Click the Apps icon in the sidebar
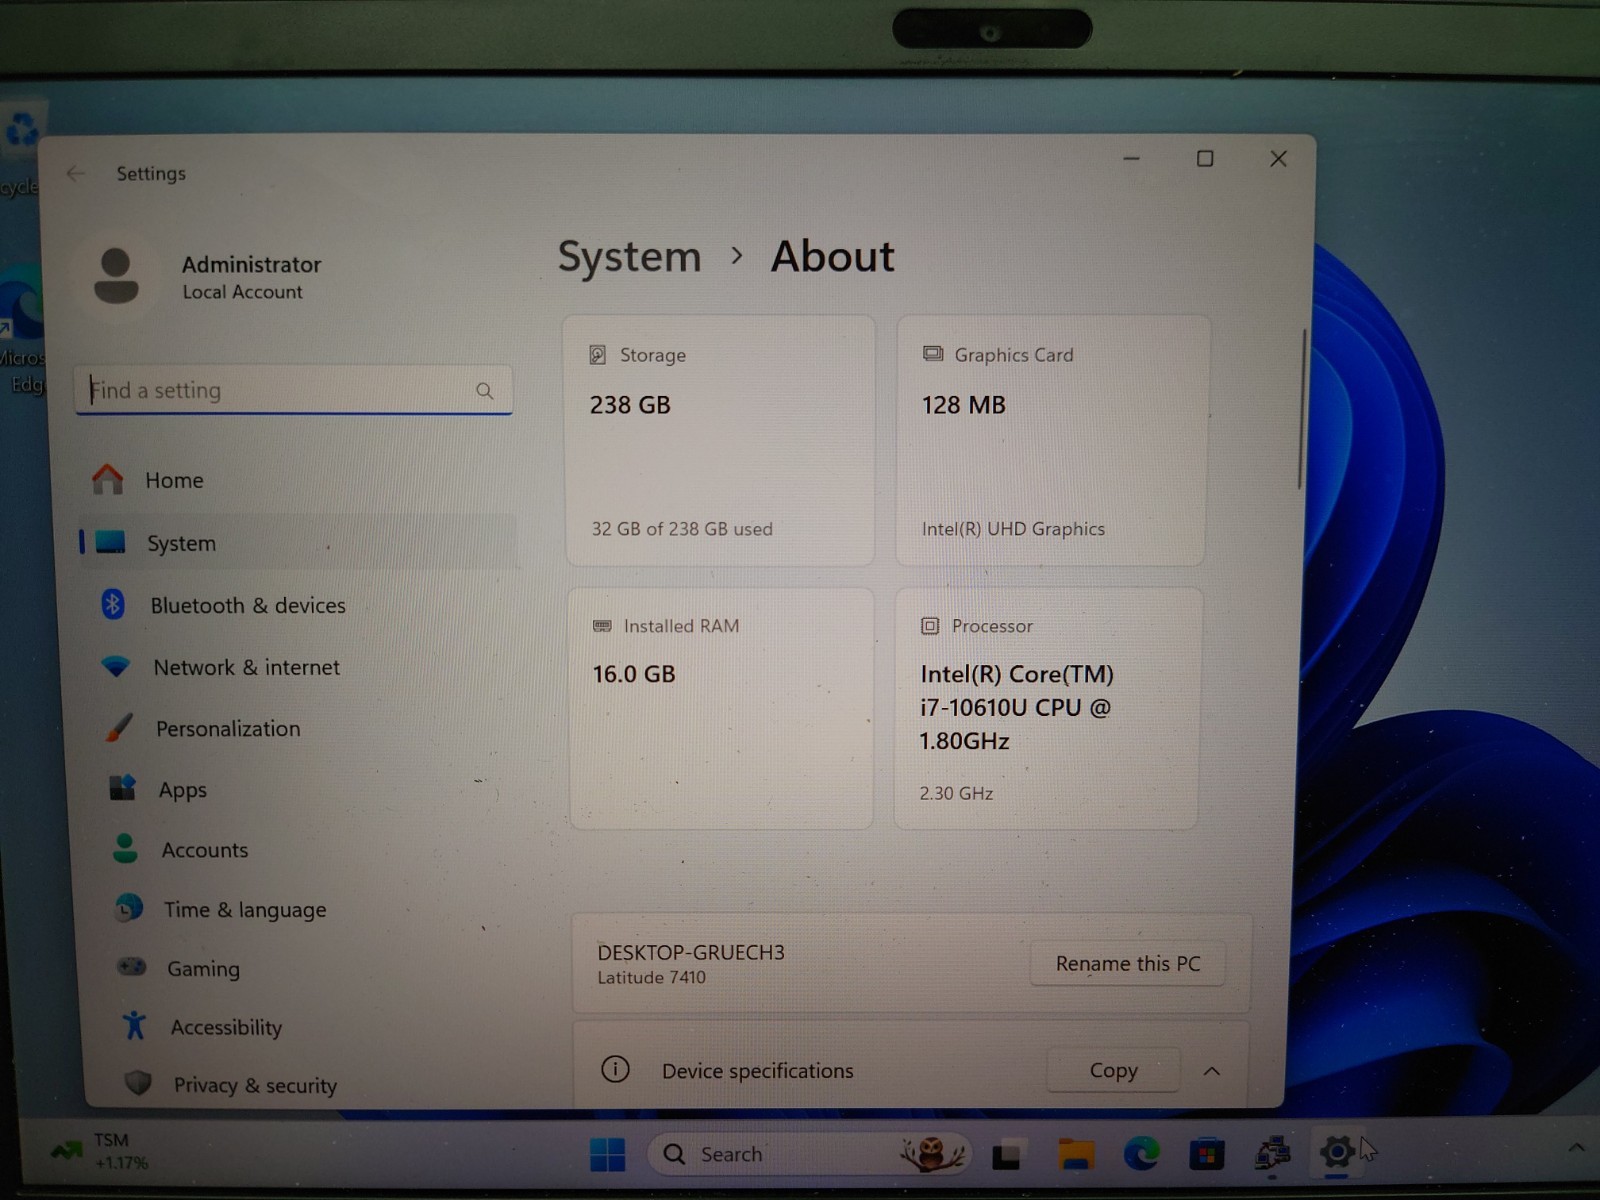Image resolution: width=1600 pixels, height=1200 pixels. pyautogui.click(x=122, y=788)
